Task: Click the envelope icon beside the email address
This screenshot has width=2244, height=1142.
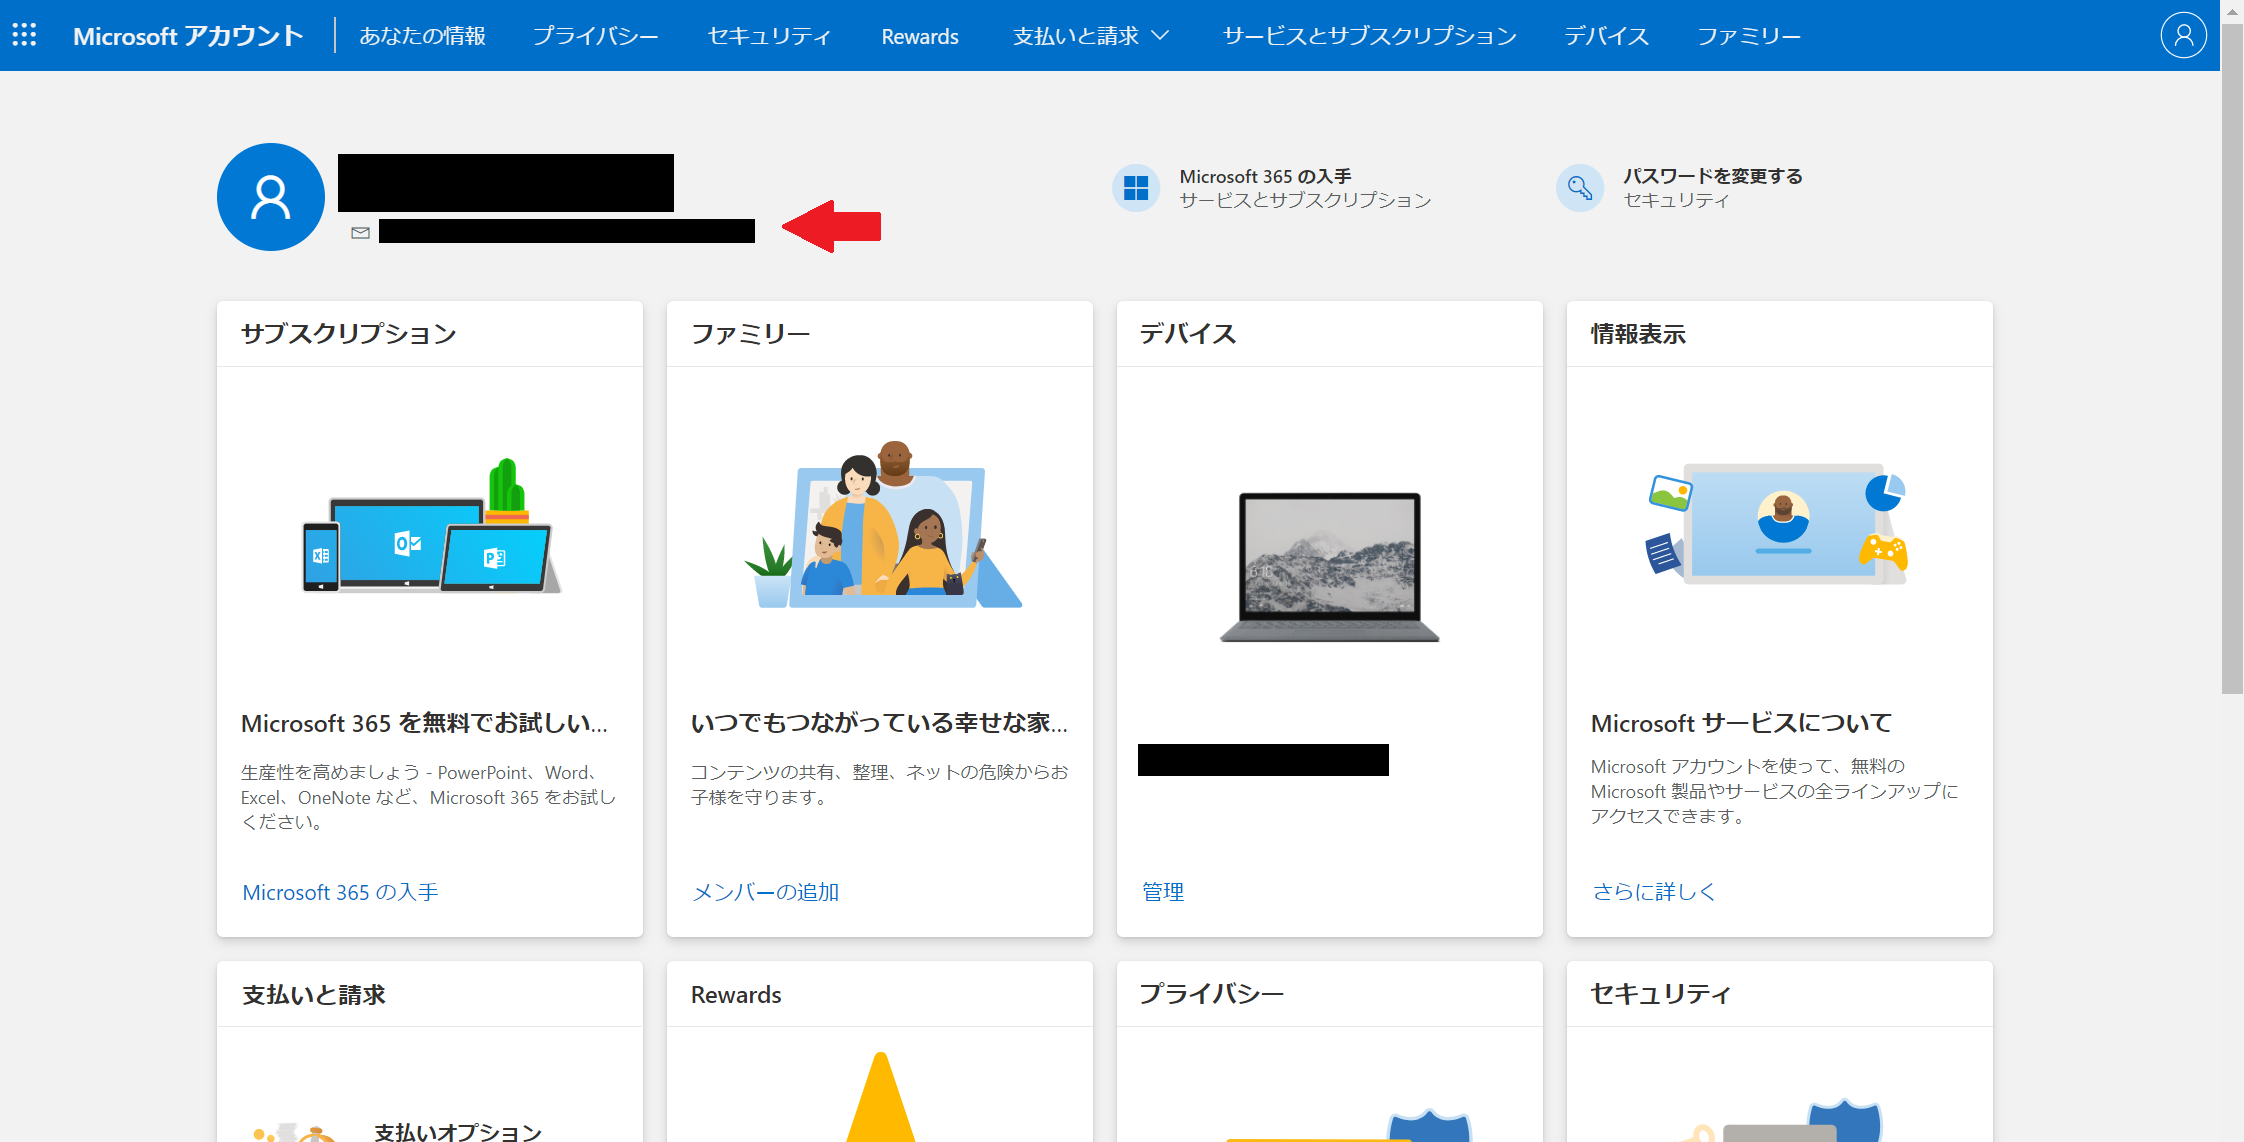Action: click(x=360, y=233)
